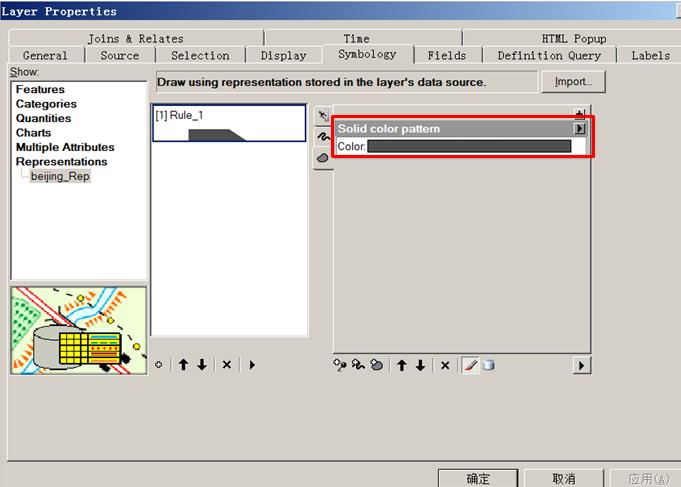The image size is (681, 487).
Task: Click the symbology preview map thumbnail
Action: 79,330
